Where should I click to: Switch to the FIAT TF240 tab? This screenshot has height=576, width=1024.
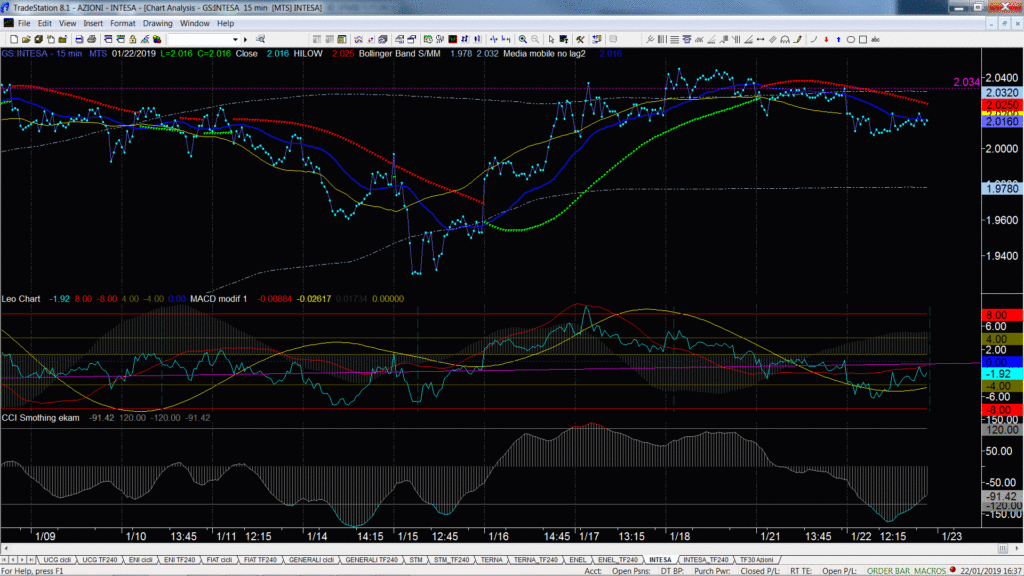260,560
